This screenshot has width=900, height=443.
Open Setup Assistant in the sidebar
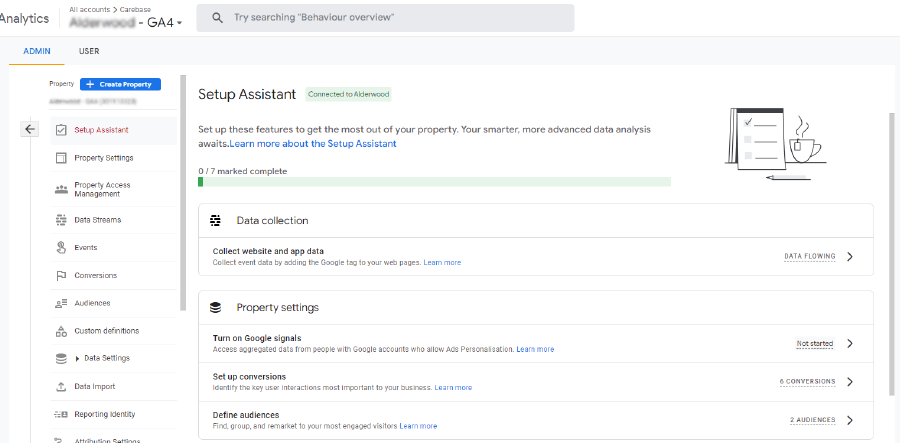[x=114, y=130]
